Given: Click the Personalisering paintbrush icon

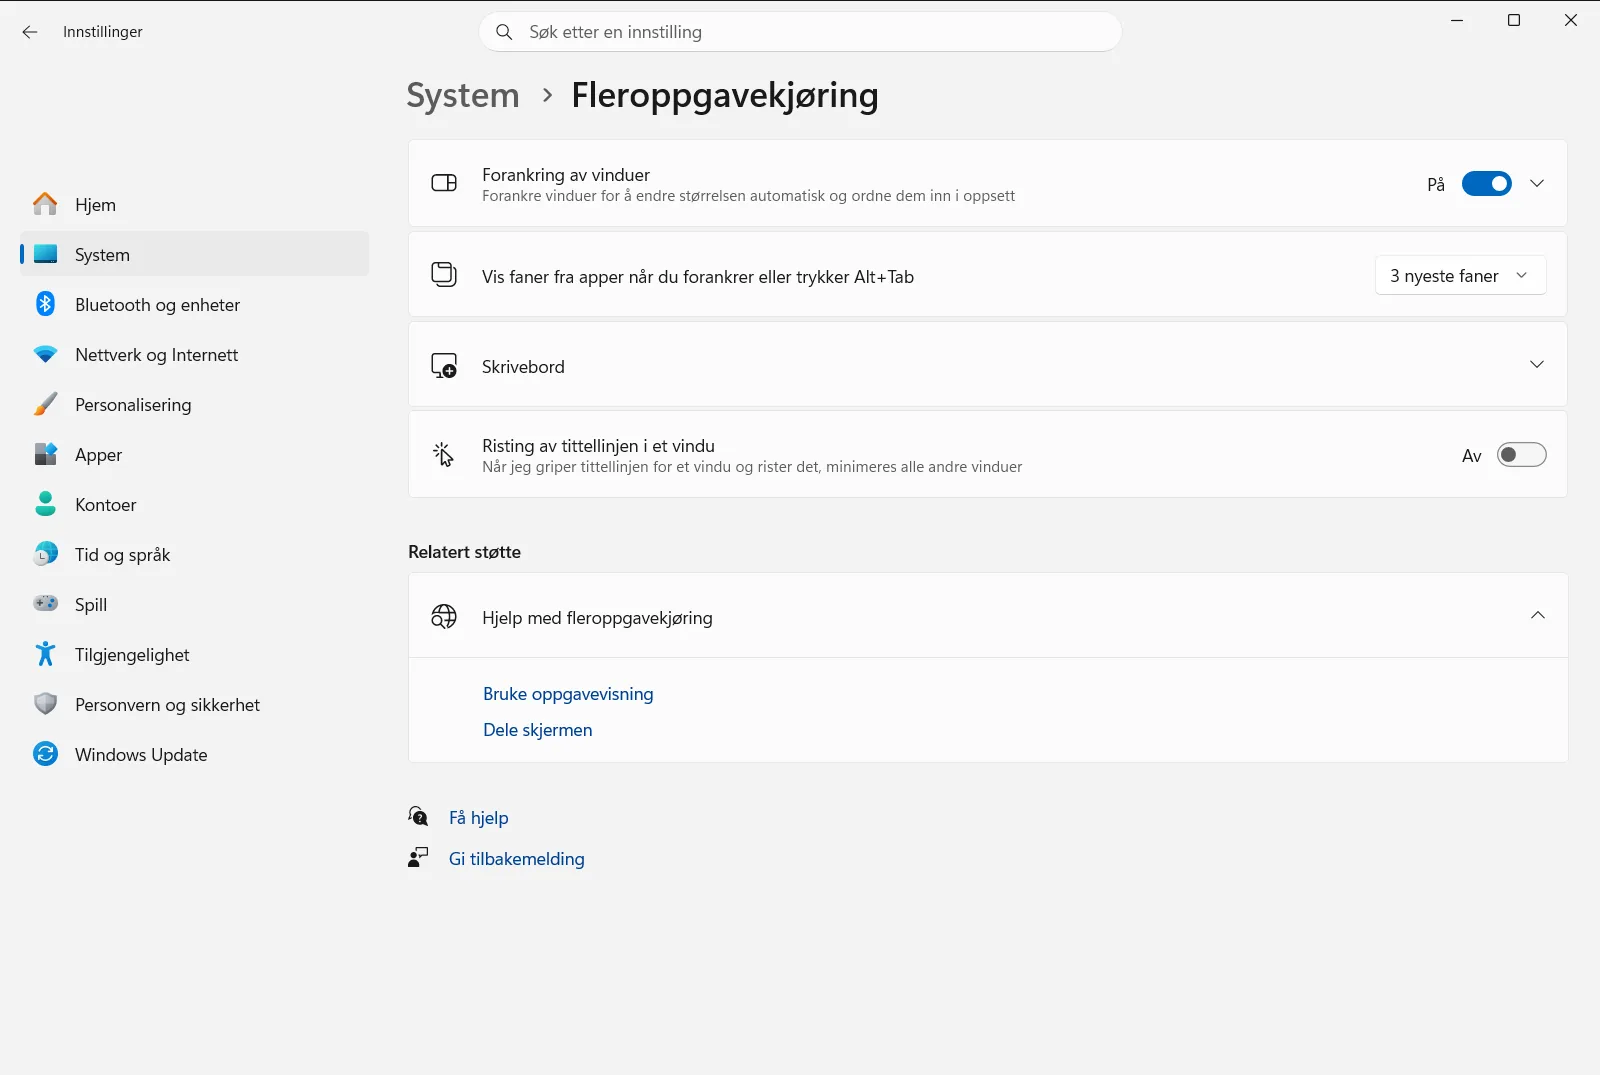Looking at the screenshot, I should tap(45, 404).
